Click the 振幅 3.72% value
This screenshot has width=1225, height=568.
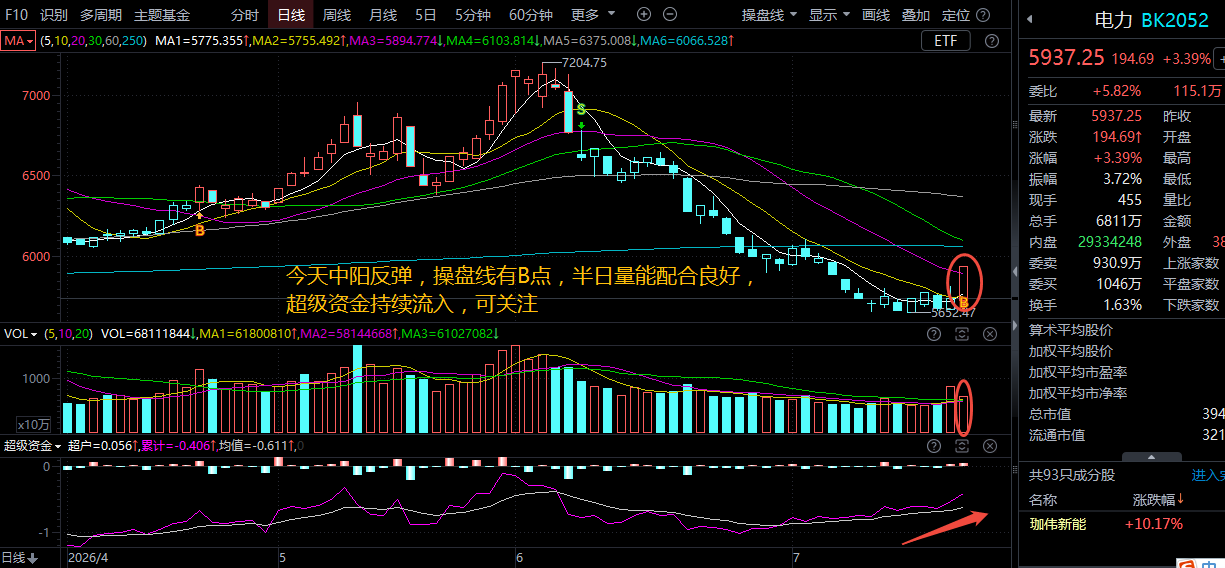coord(1123,179)
